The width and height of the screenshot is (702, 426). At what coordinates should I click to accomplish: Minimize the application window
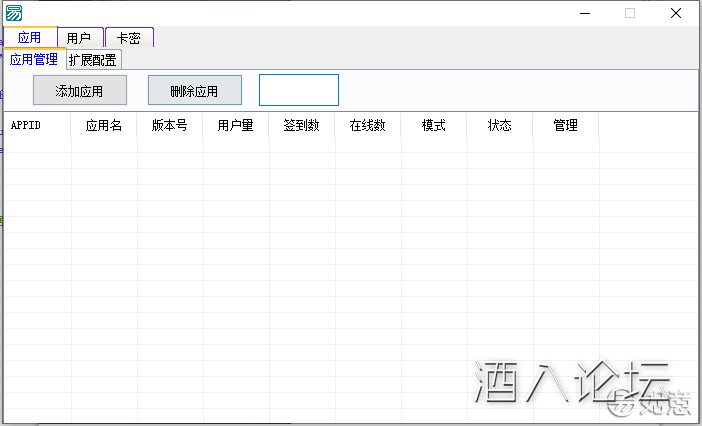point(584,13)
